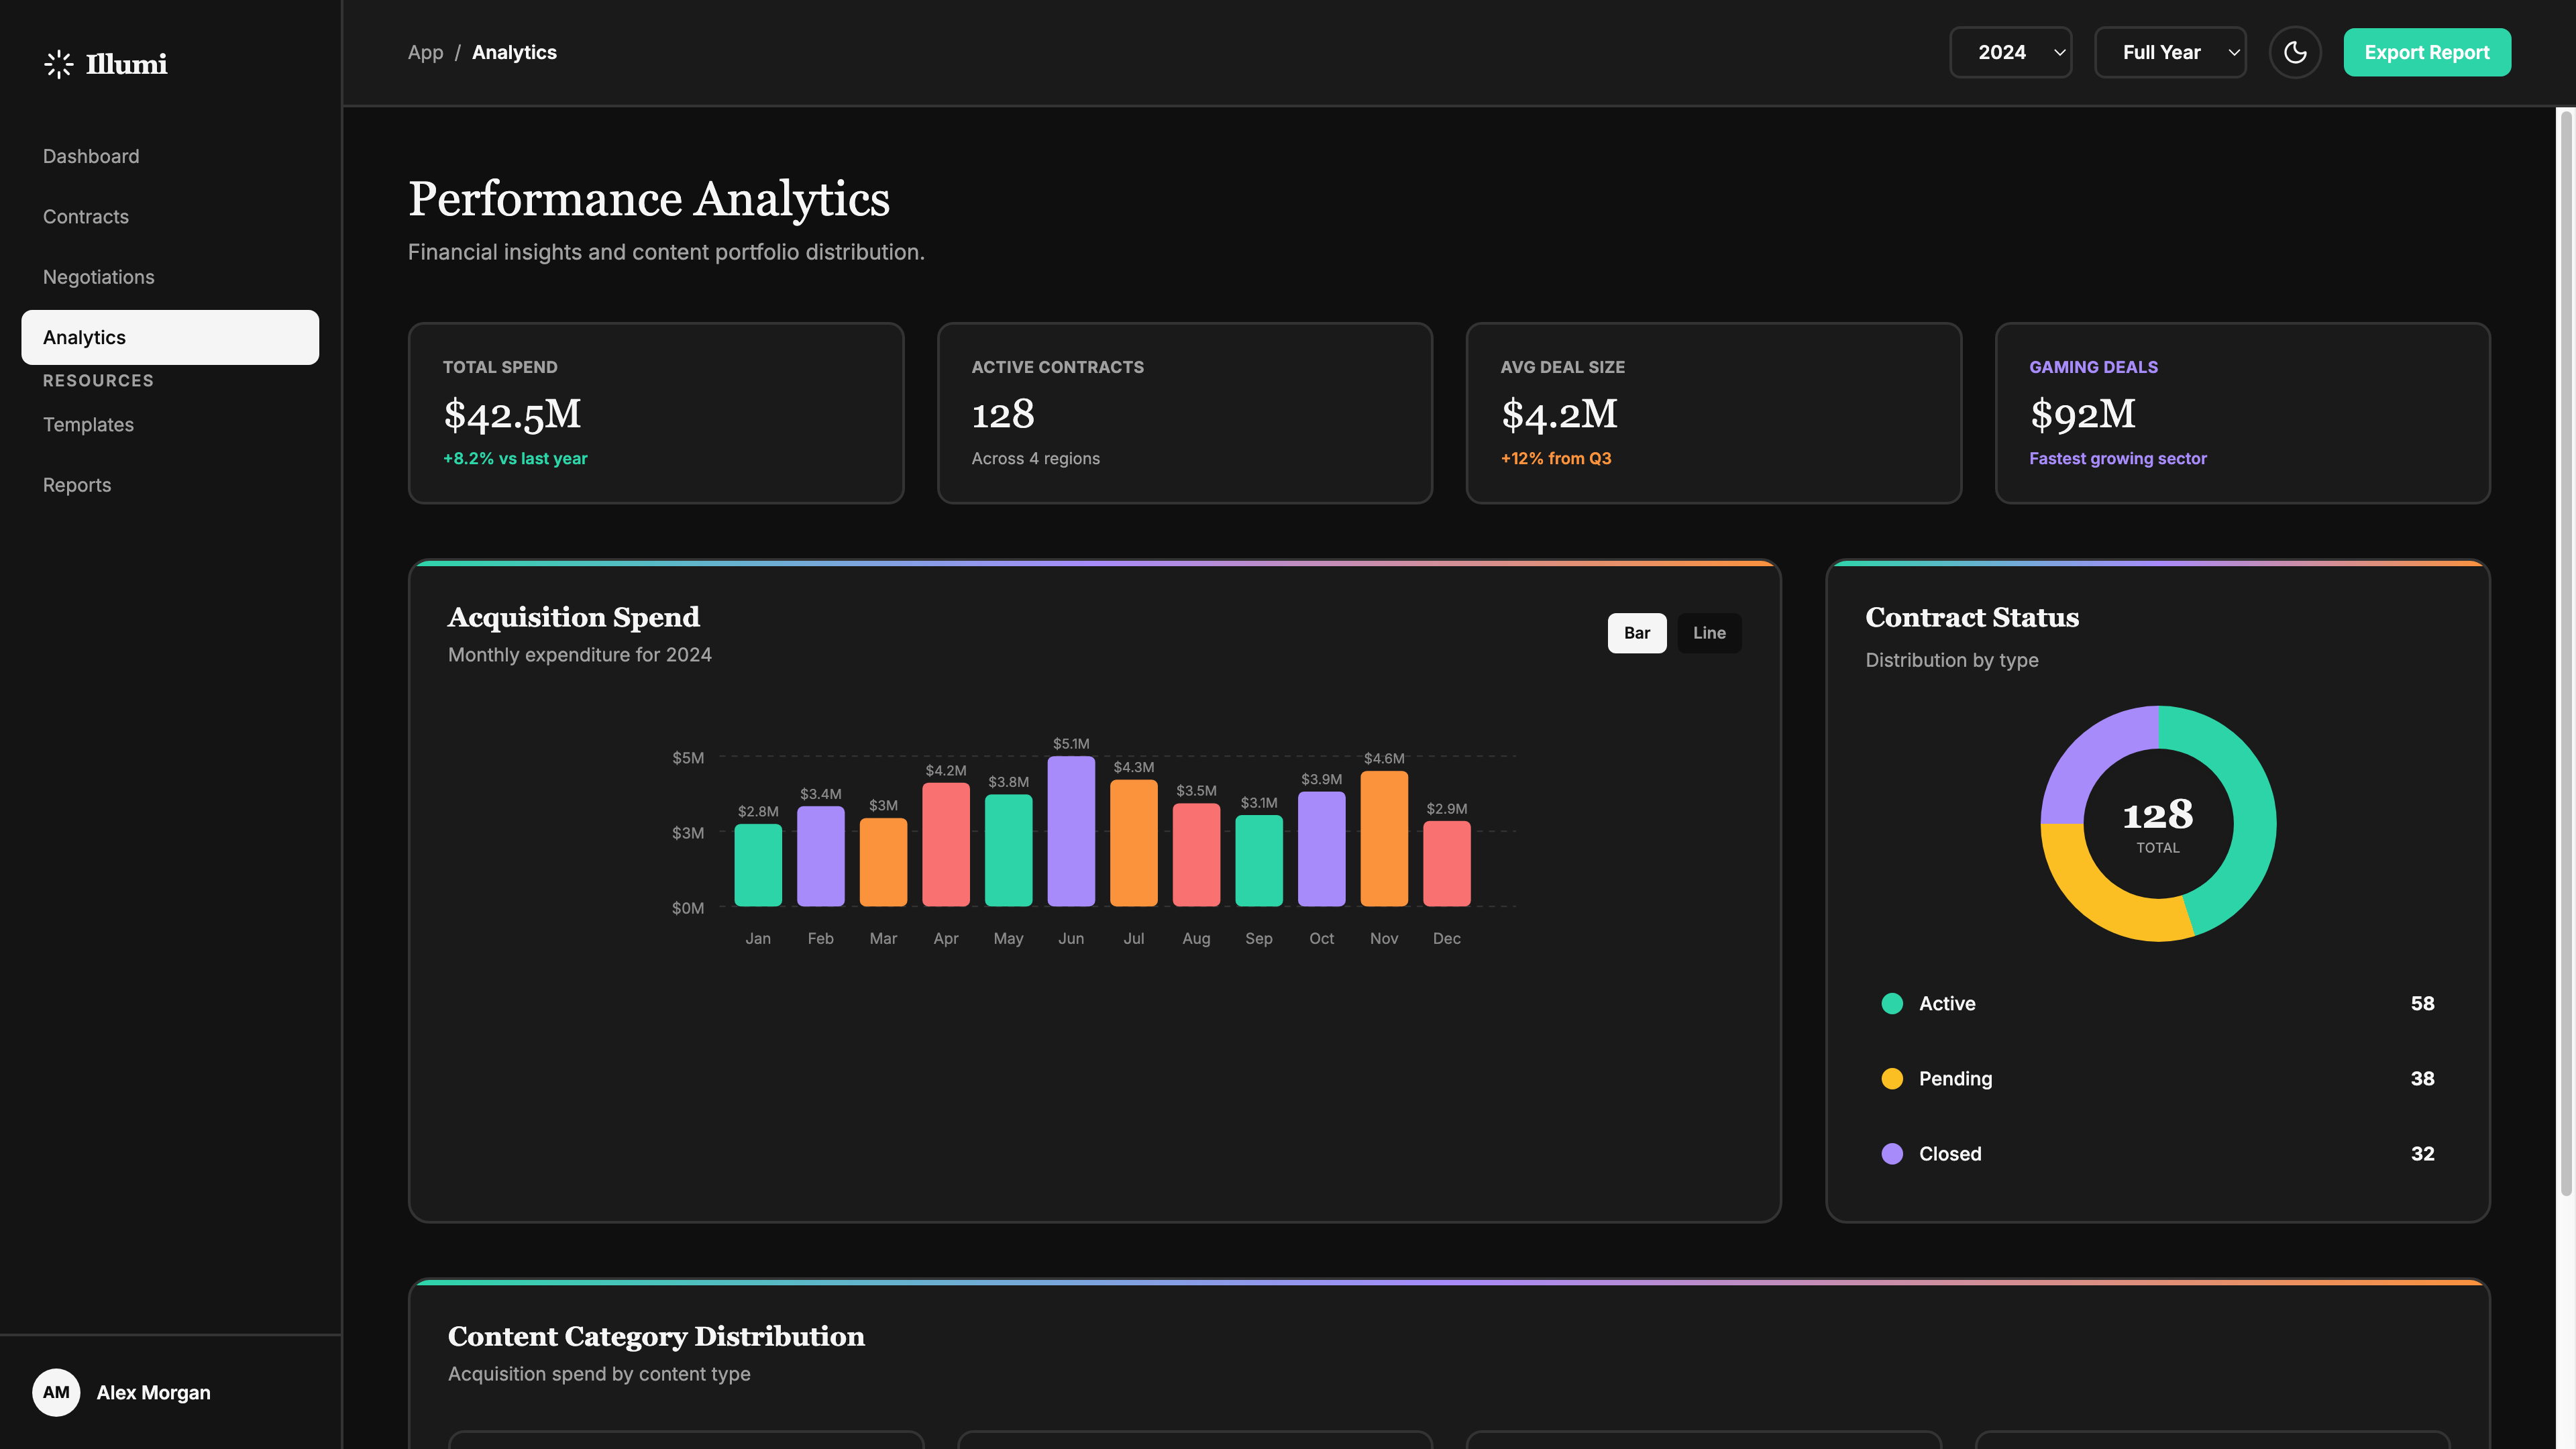
Task: Click the purple Closed color swatch
Action: point(1892,1153)
